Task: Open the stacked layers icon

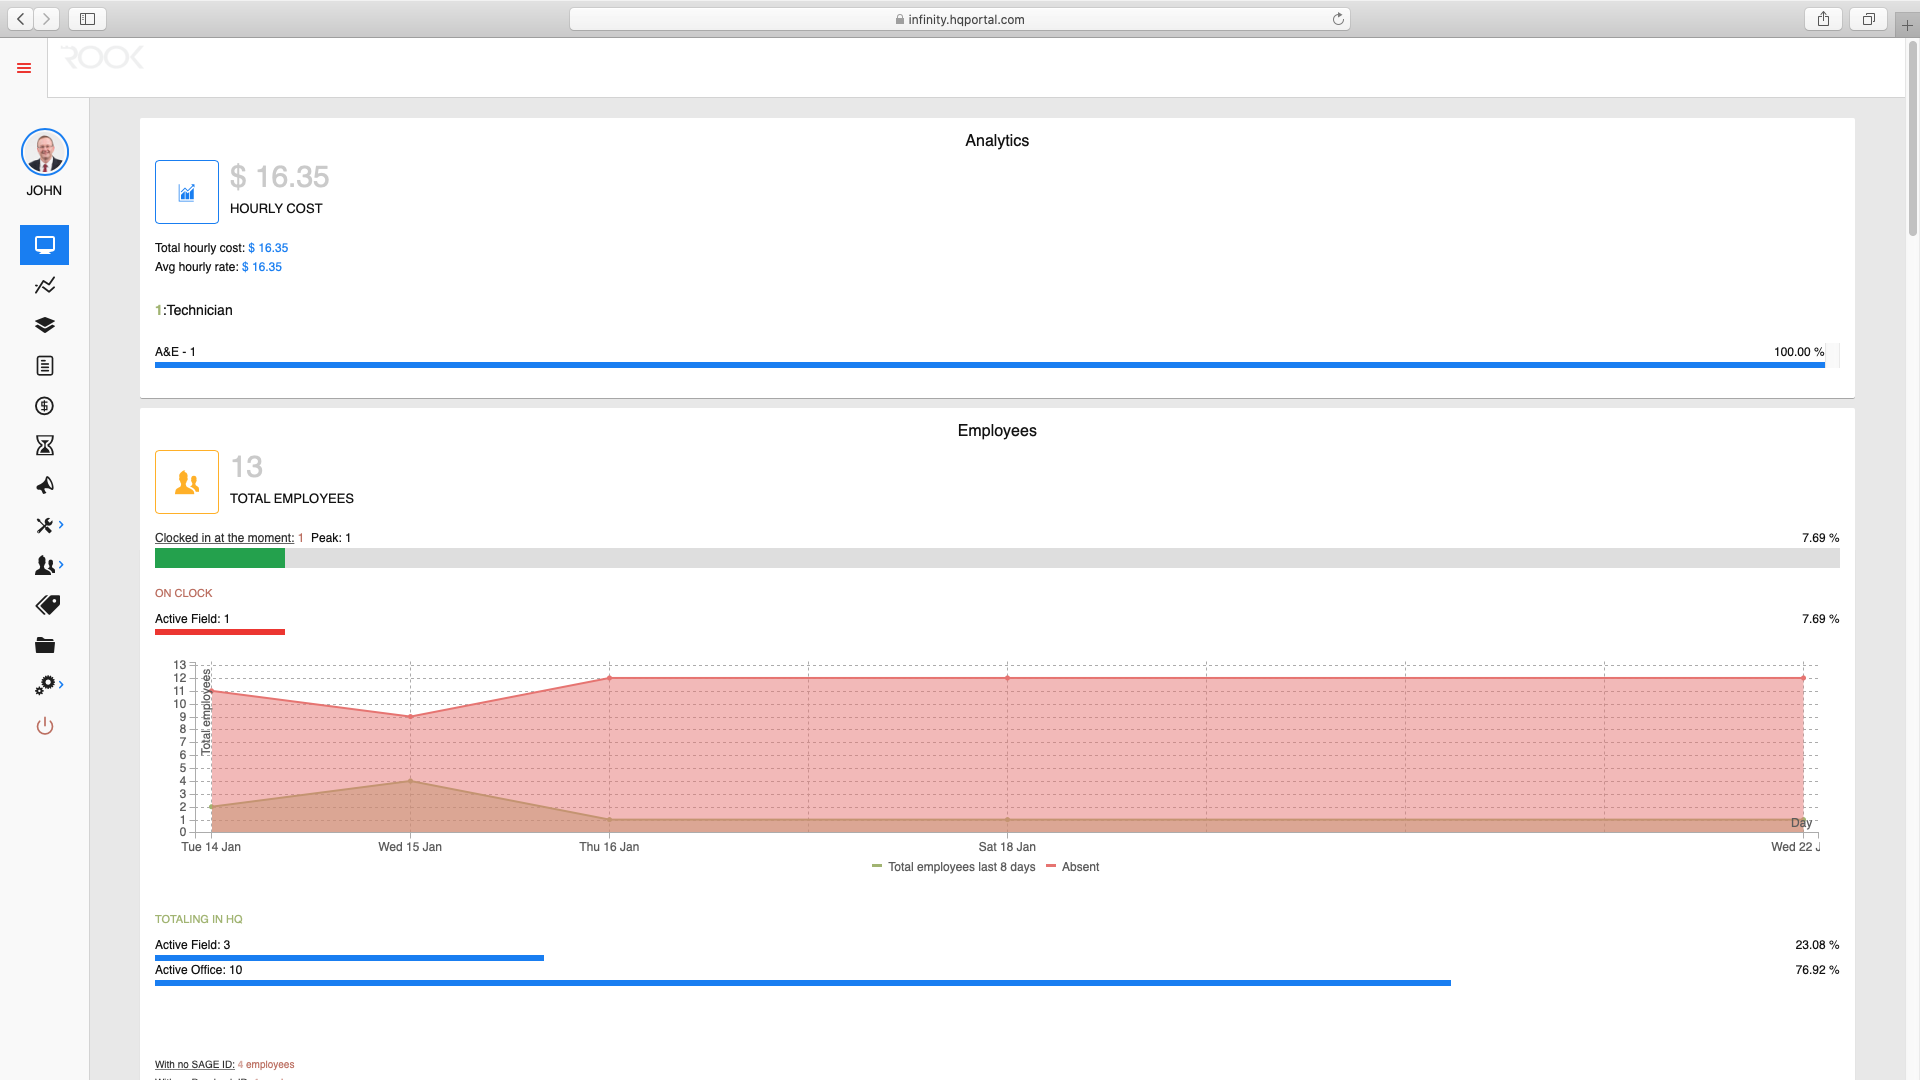Action: pos(44,326)
